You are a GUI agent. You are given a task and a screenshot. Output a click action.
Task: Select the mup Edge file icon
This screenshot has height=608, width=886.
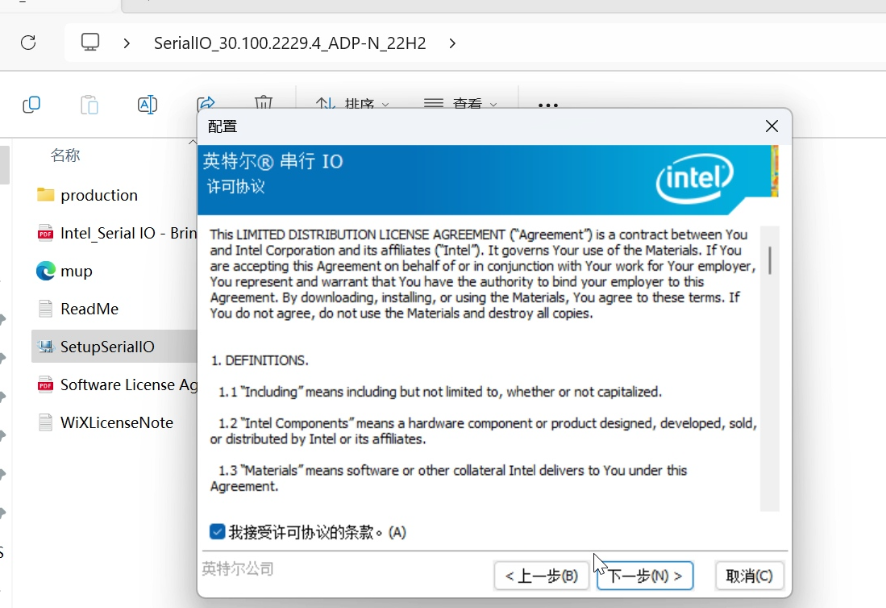pyautogui.click(x=45, y=271)
